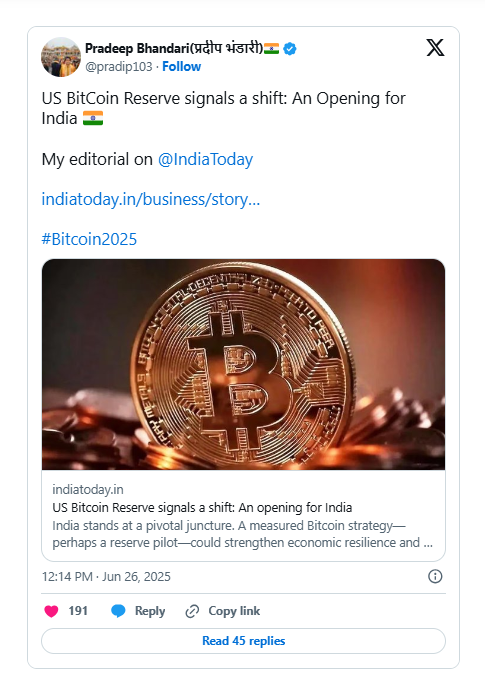Click the Reply label
The width and height of the screenshot is (485, 691).
150,611
